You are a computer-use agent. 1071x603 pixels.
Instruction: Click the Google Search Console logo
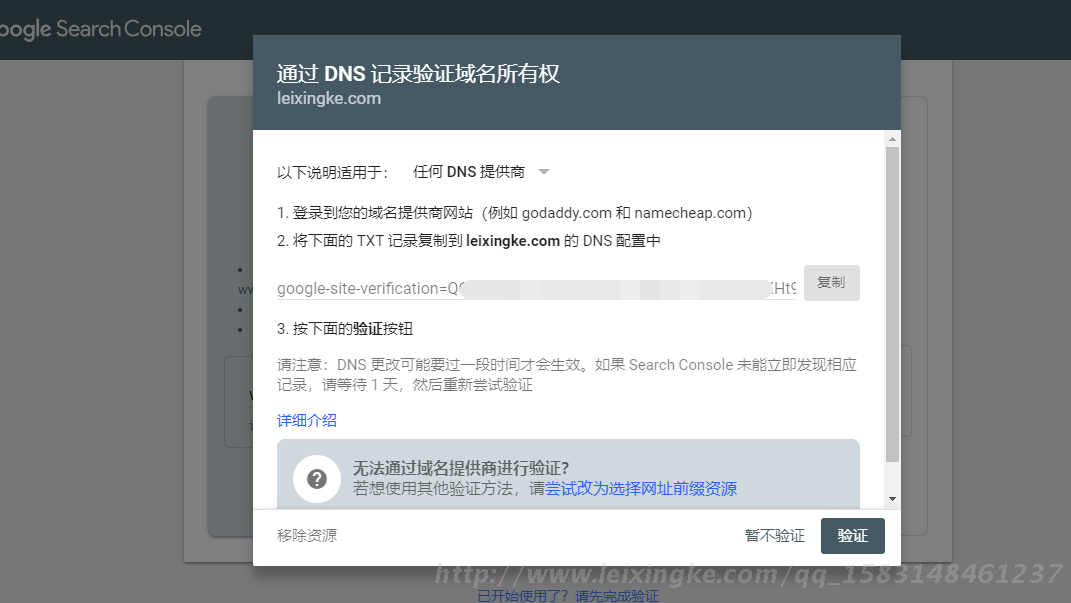100,29
